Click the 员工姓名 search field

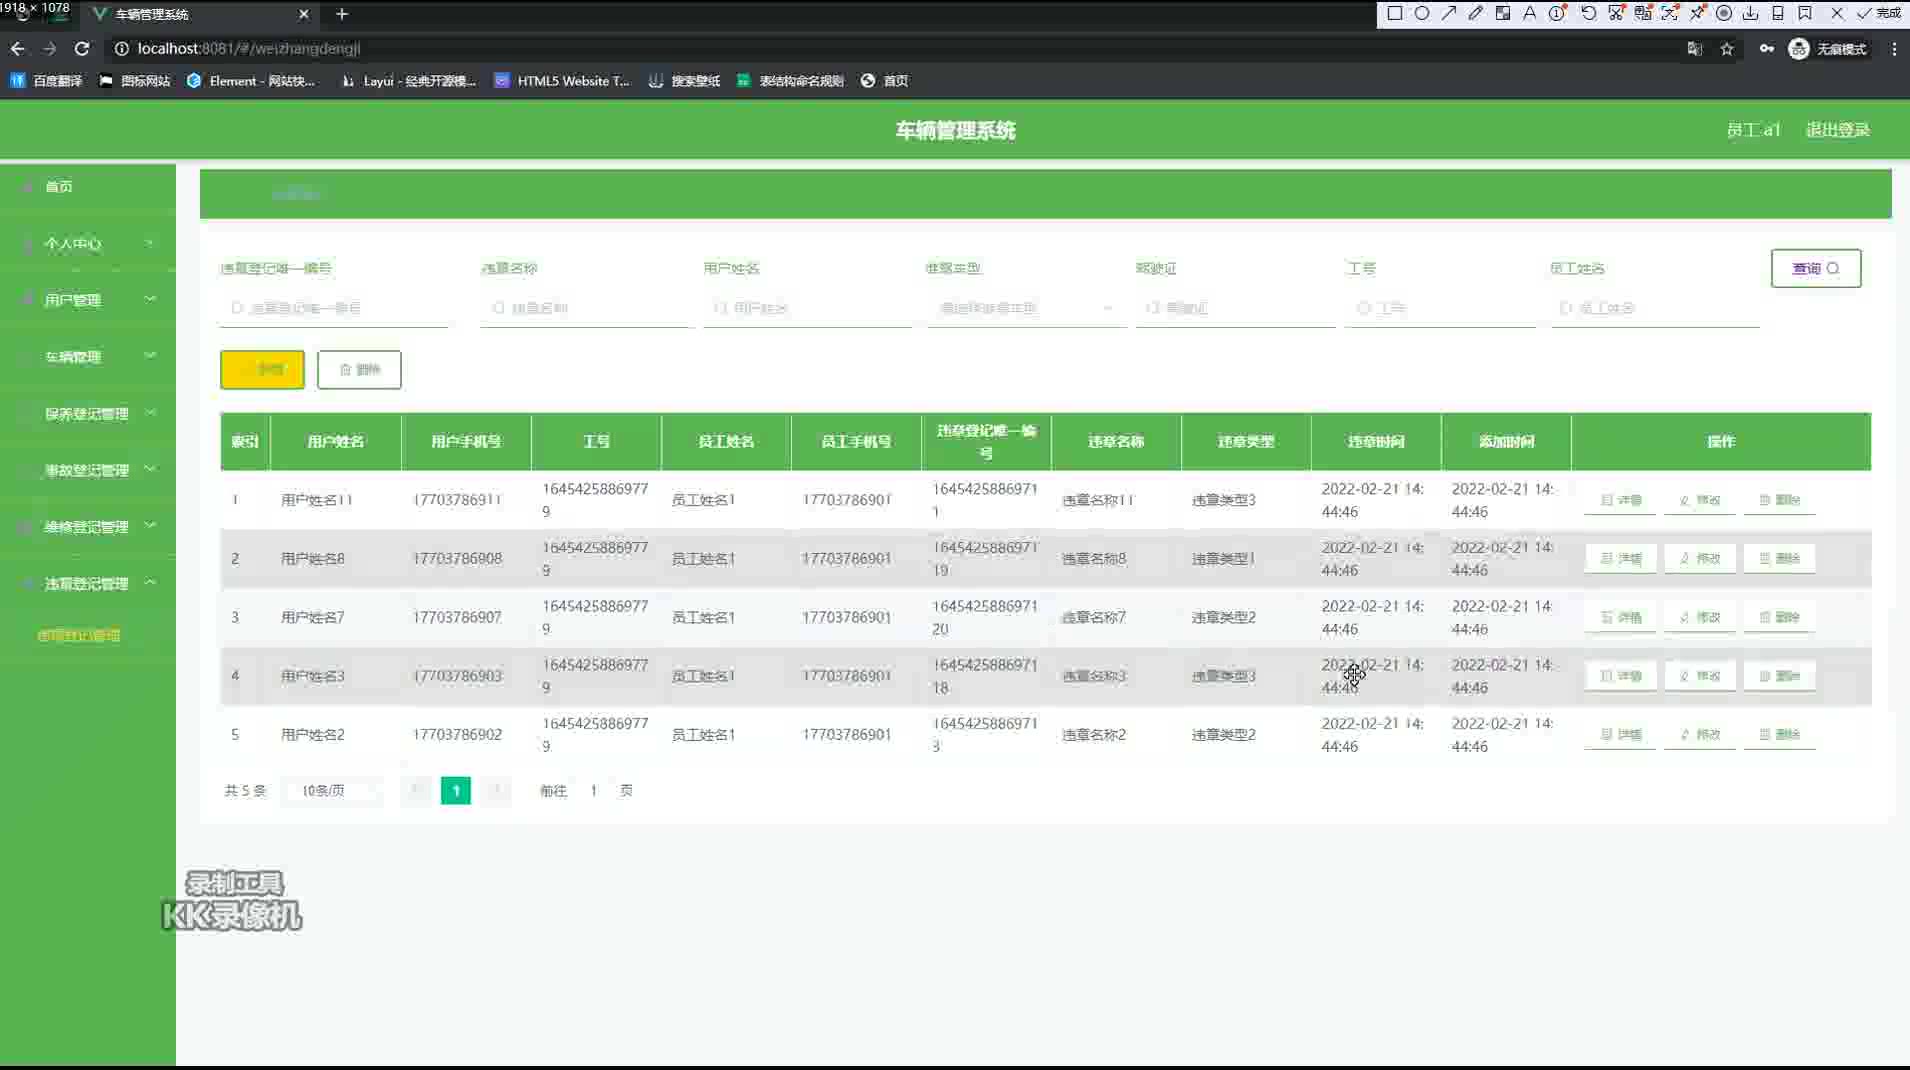pyautogui.click(x=1656, y=308)
